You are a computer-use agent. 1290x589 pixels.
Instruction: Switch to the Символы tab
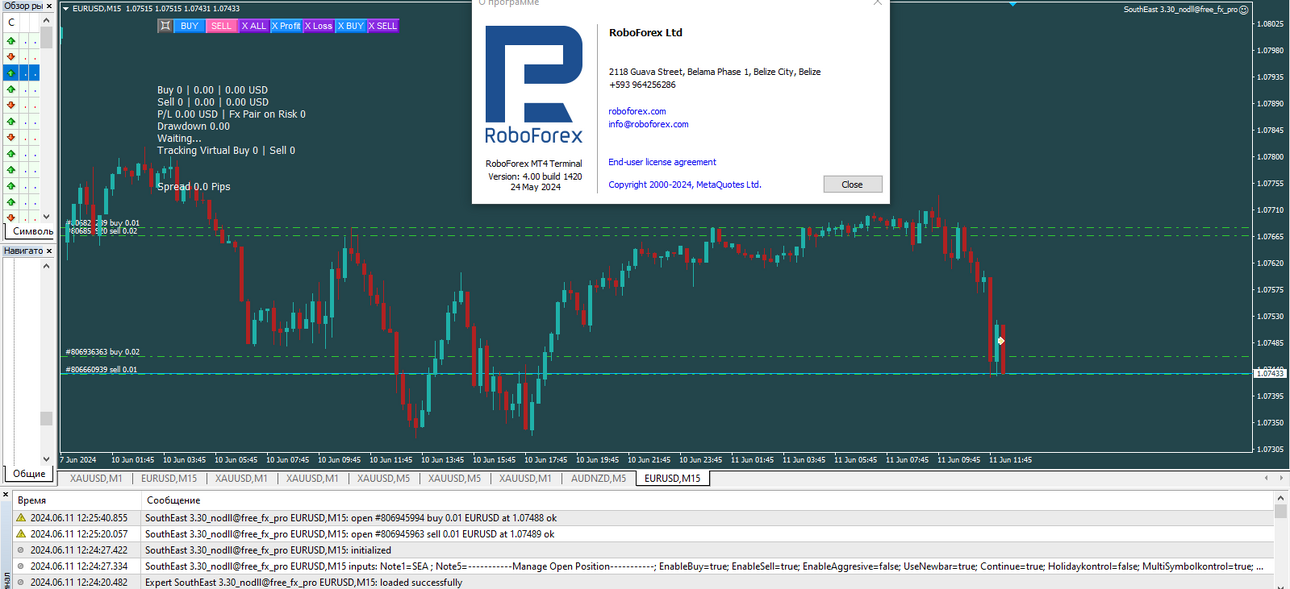31,231
